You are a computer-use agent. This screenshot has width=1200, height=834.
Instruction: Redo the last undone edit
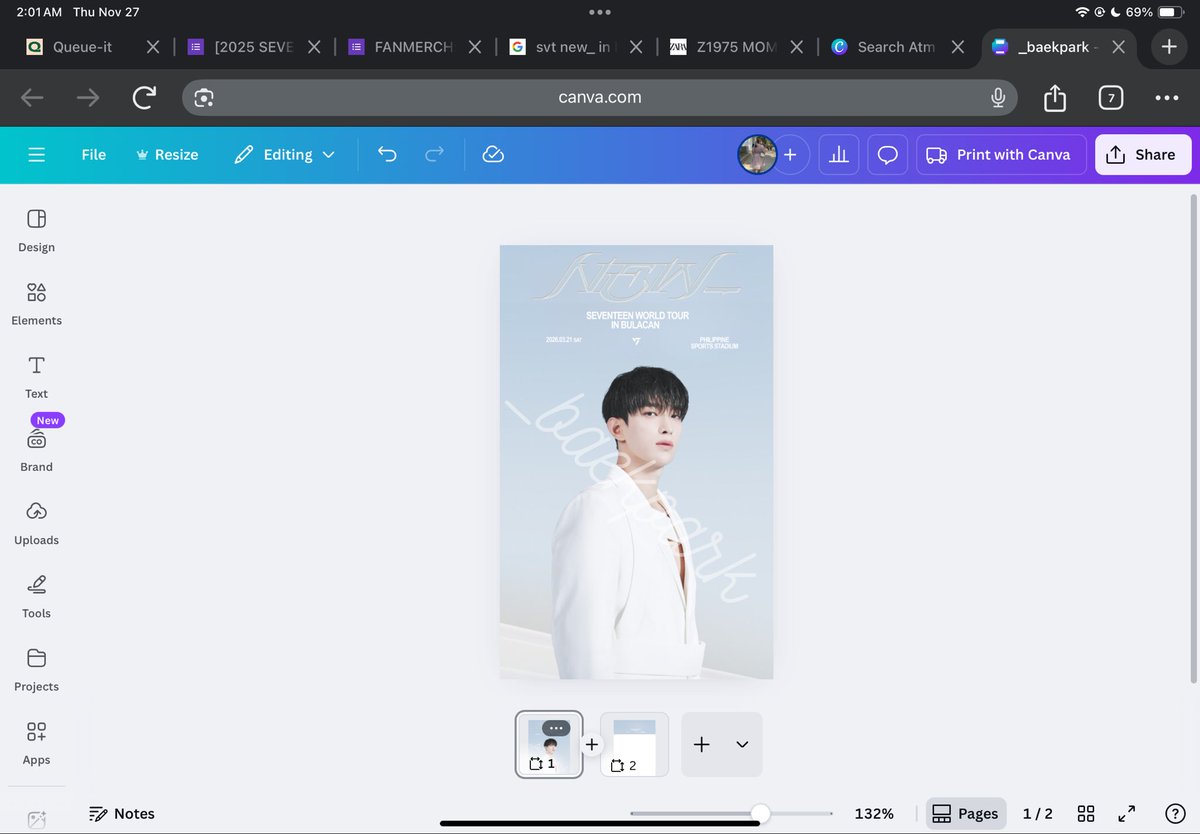[x=434, y=155]
